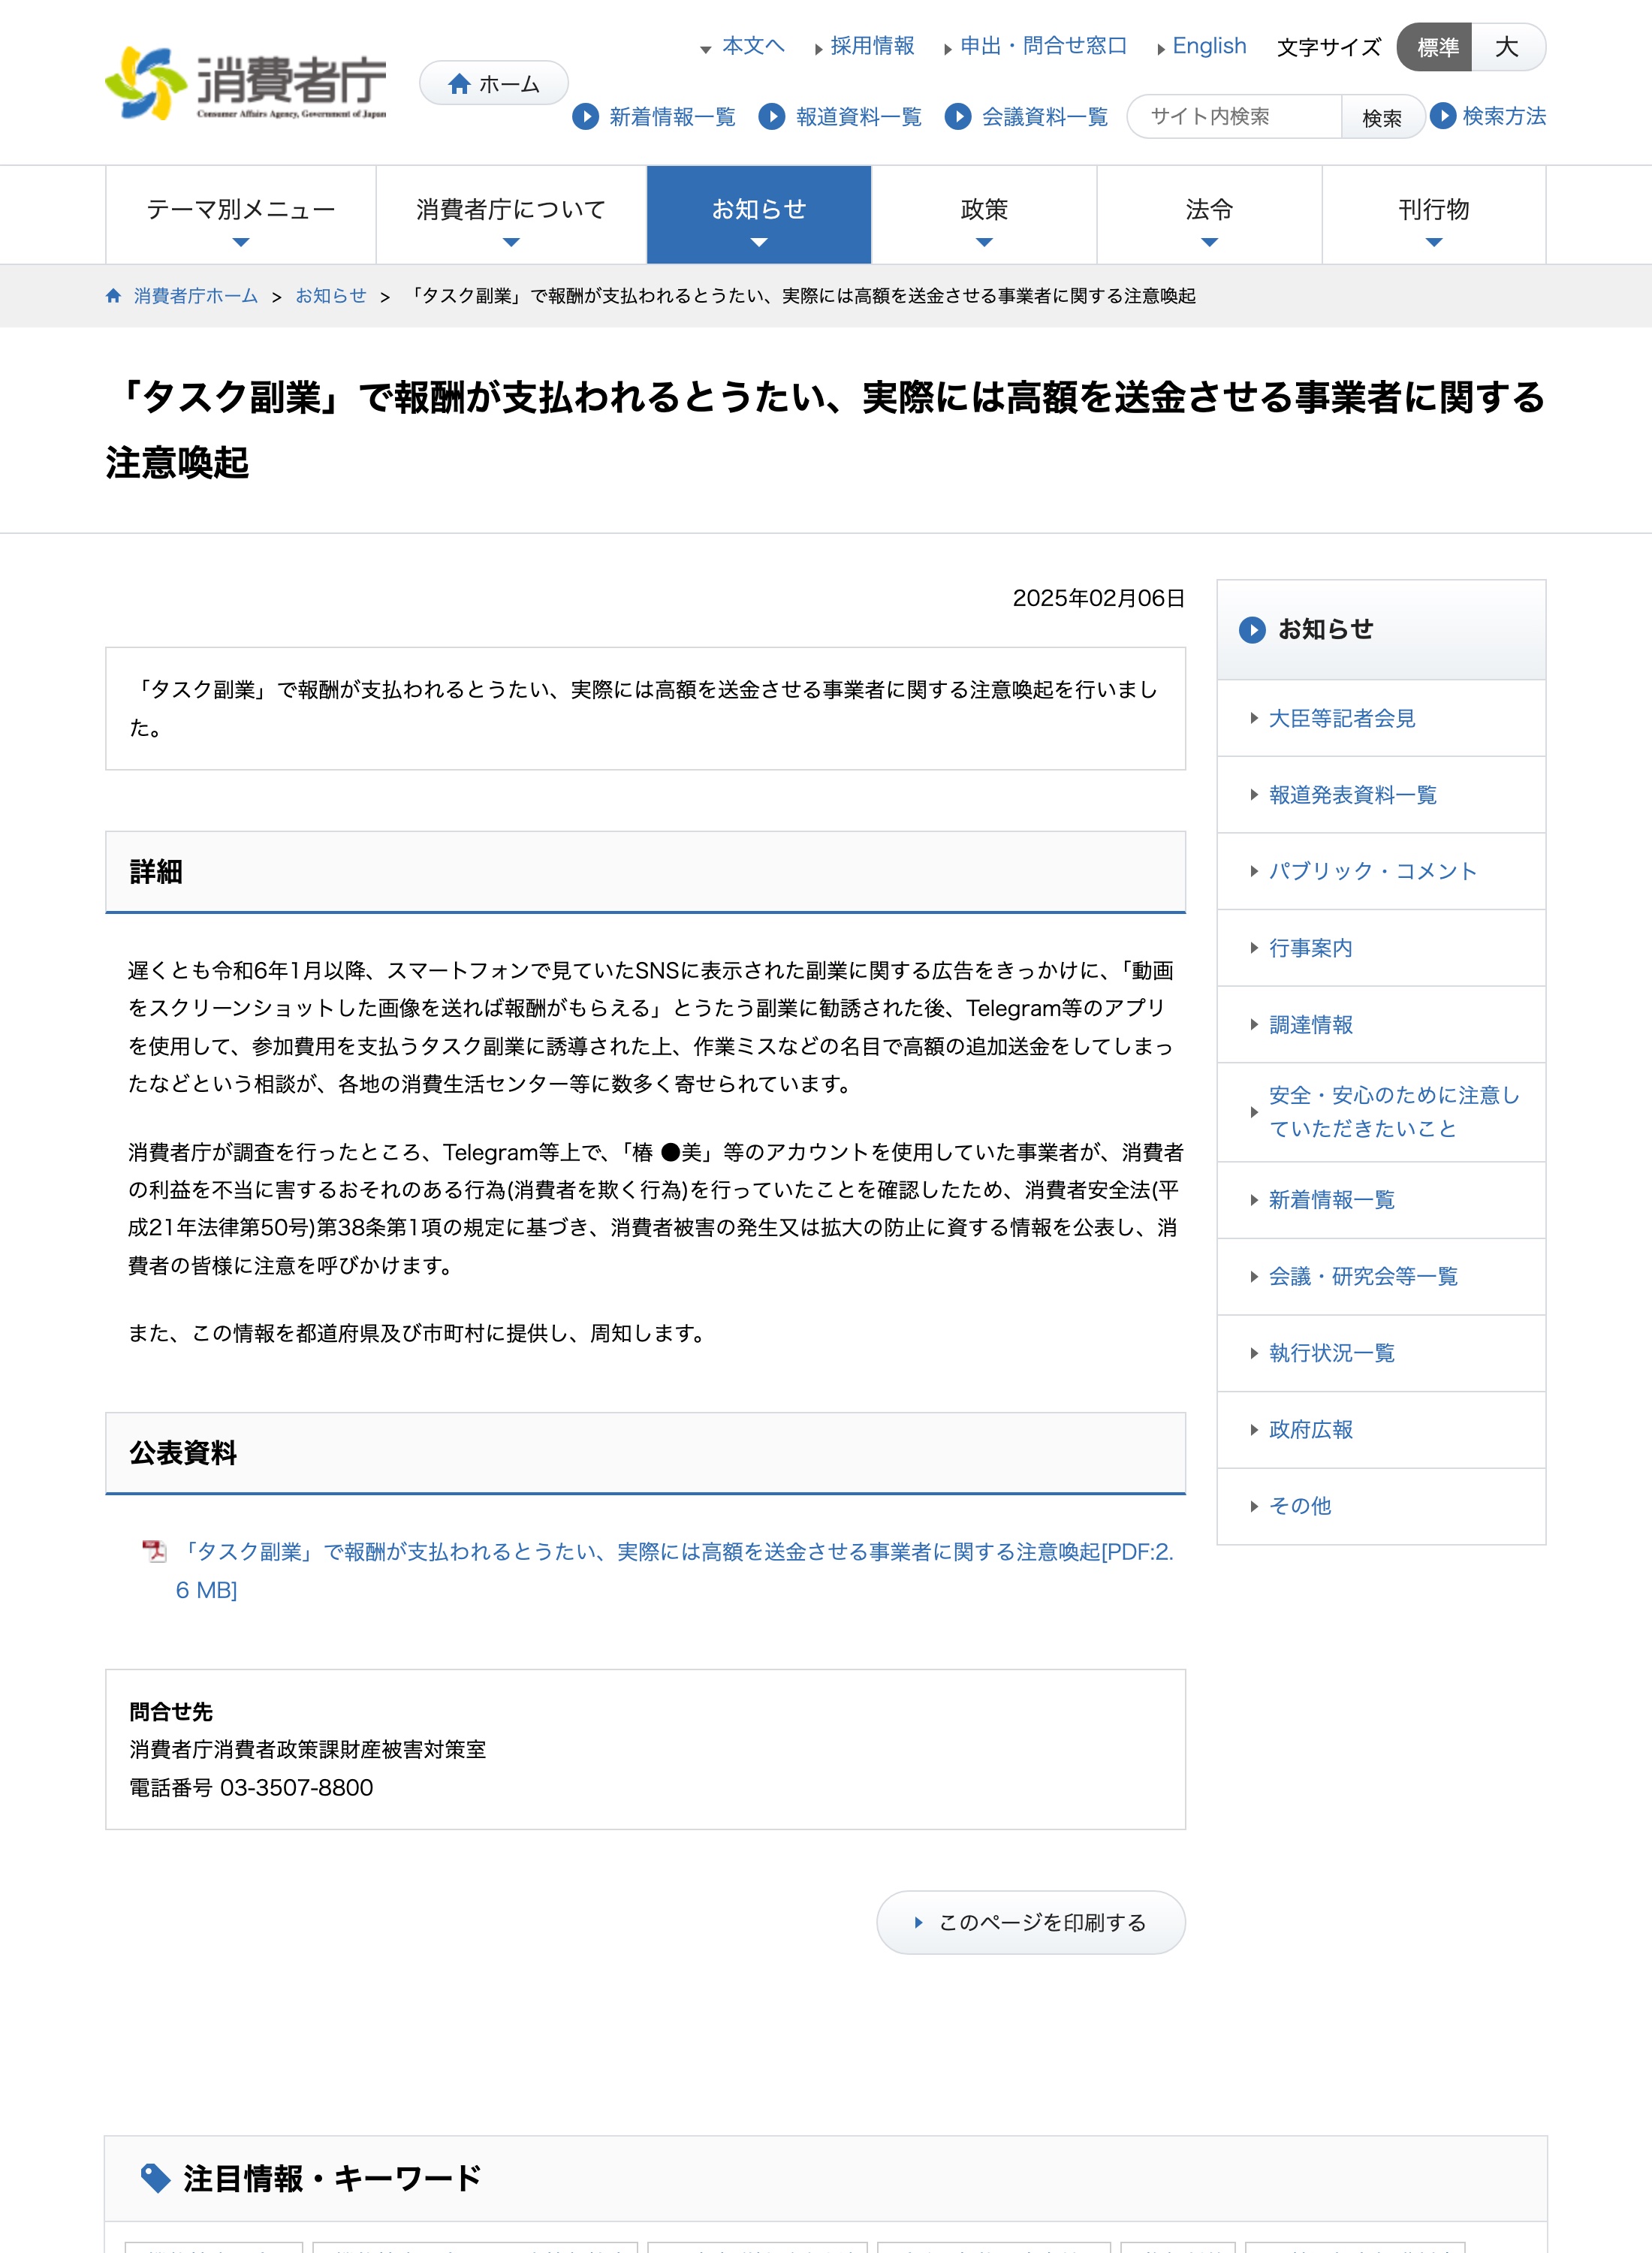This screenshot has width=1652, height=2253.
Task: Click the Consumer Affairs Agency logo
Action: (x=246, y=83)
